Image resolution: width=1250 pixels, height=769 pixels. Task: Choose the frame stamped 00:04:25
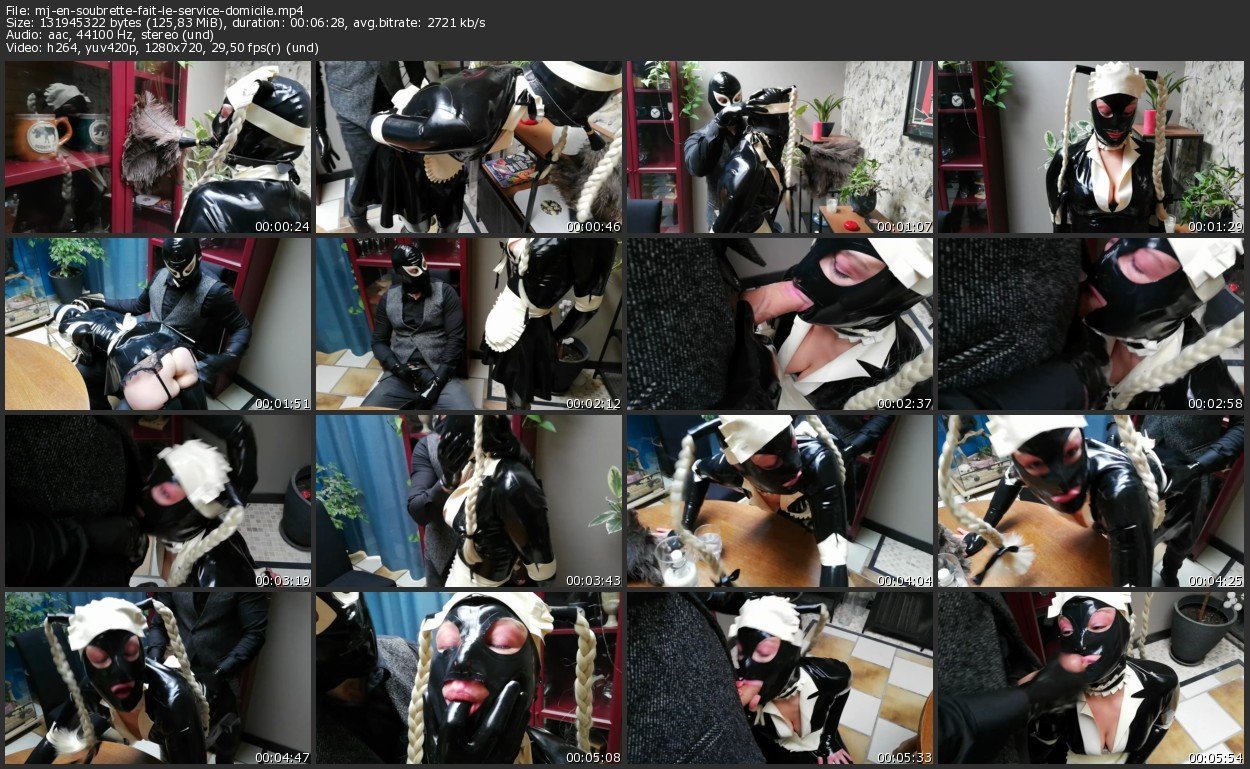coord(1091,501)
